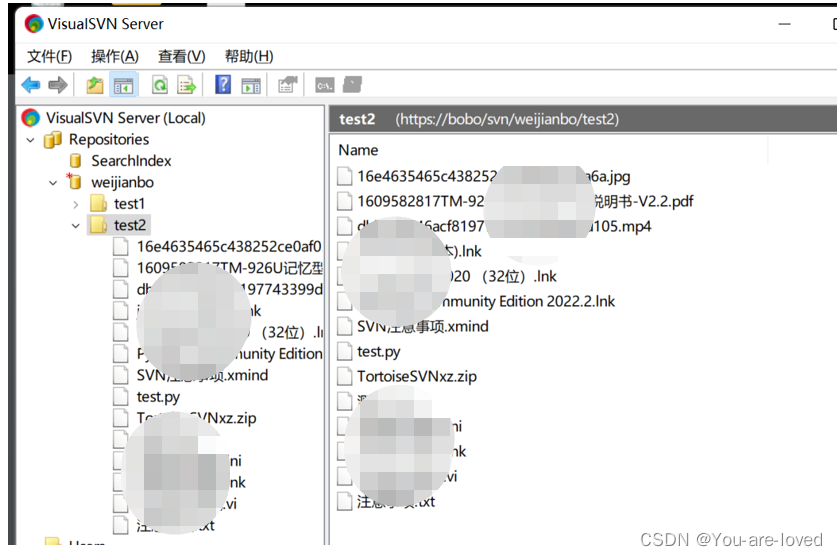Select VisualSVN Server (Local) root node
The width and height of the screenshot is (837, 556).
point(125,118)
